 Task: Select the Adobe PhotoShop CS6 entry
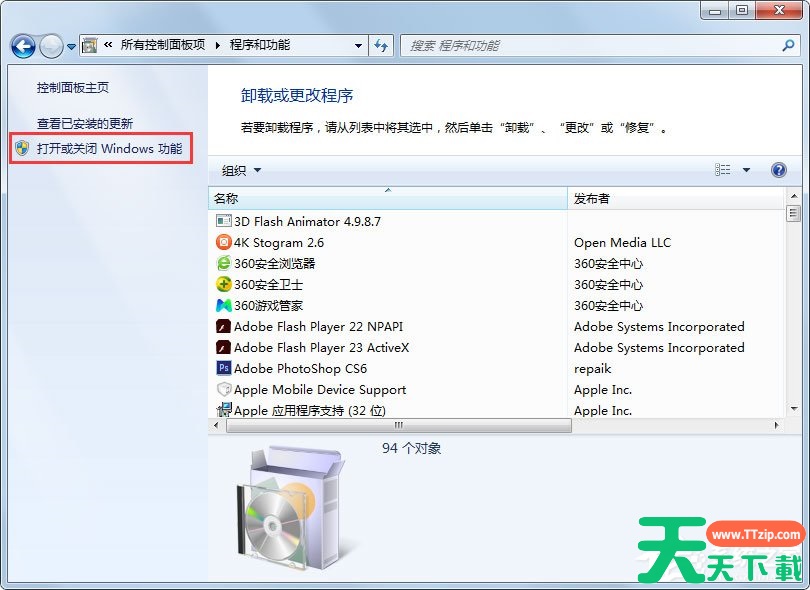click(x=300, y=368)
